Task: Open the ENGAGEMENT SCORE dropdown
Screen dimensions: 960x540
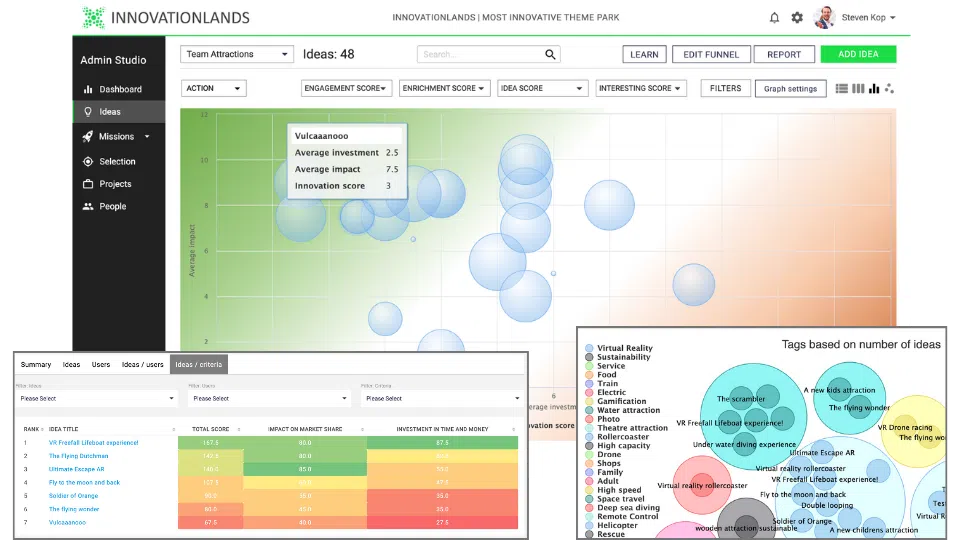Action: pyautogui.click(x=347, y=88)
